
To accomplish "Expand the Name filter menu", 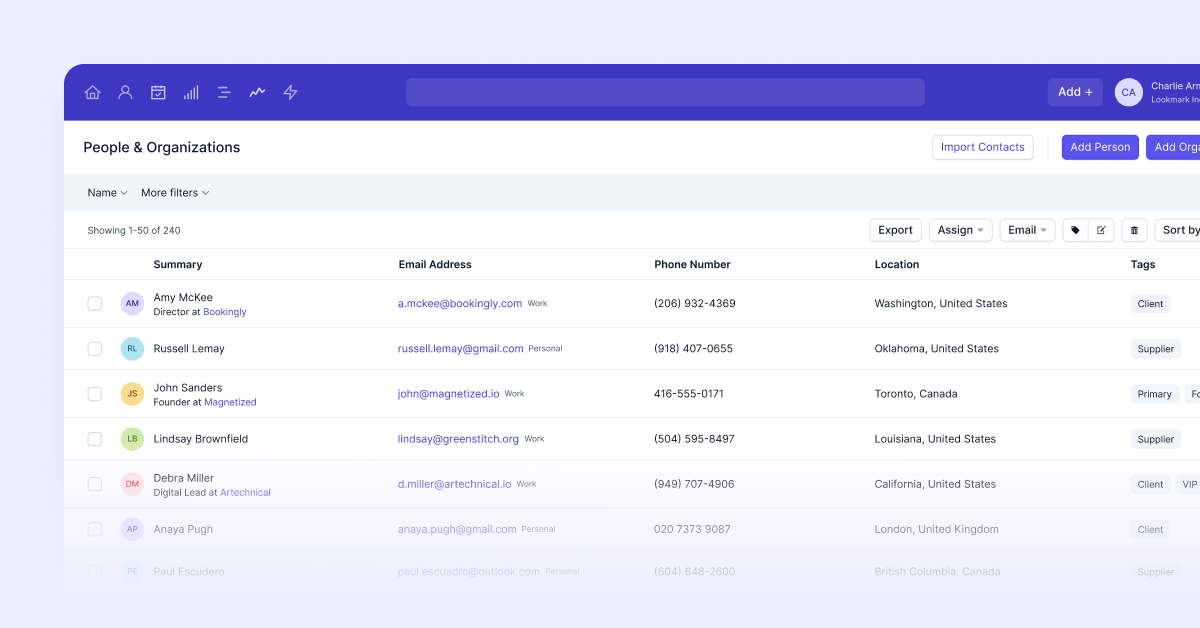I will [x=106, y=192].
